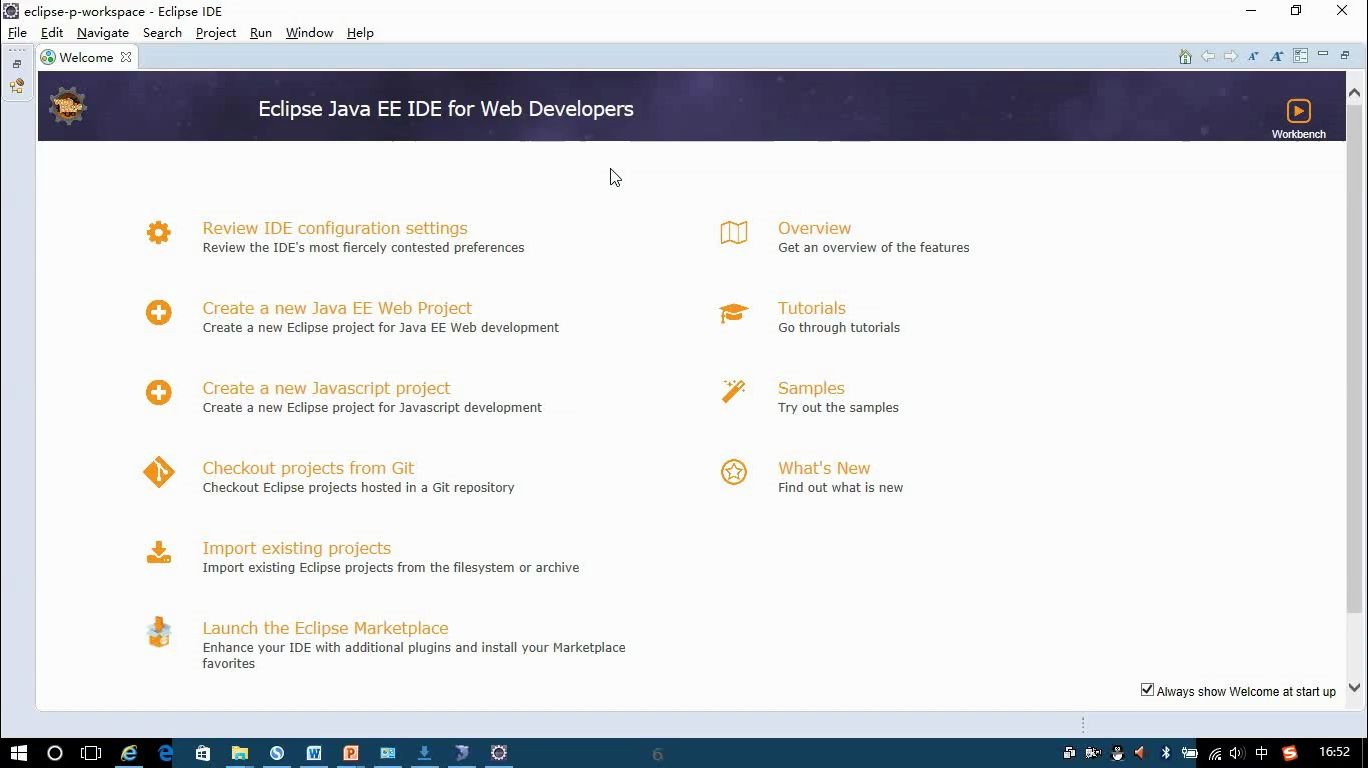Click plus icon beside Javascript project
Image resolution: width=1368 pixels, height=768 pixels.
158,392
